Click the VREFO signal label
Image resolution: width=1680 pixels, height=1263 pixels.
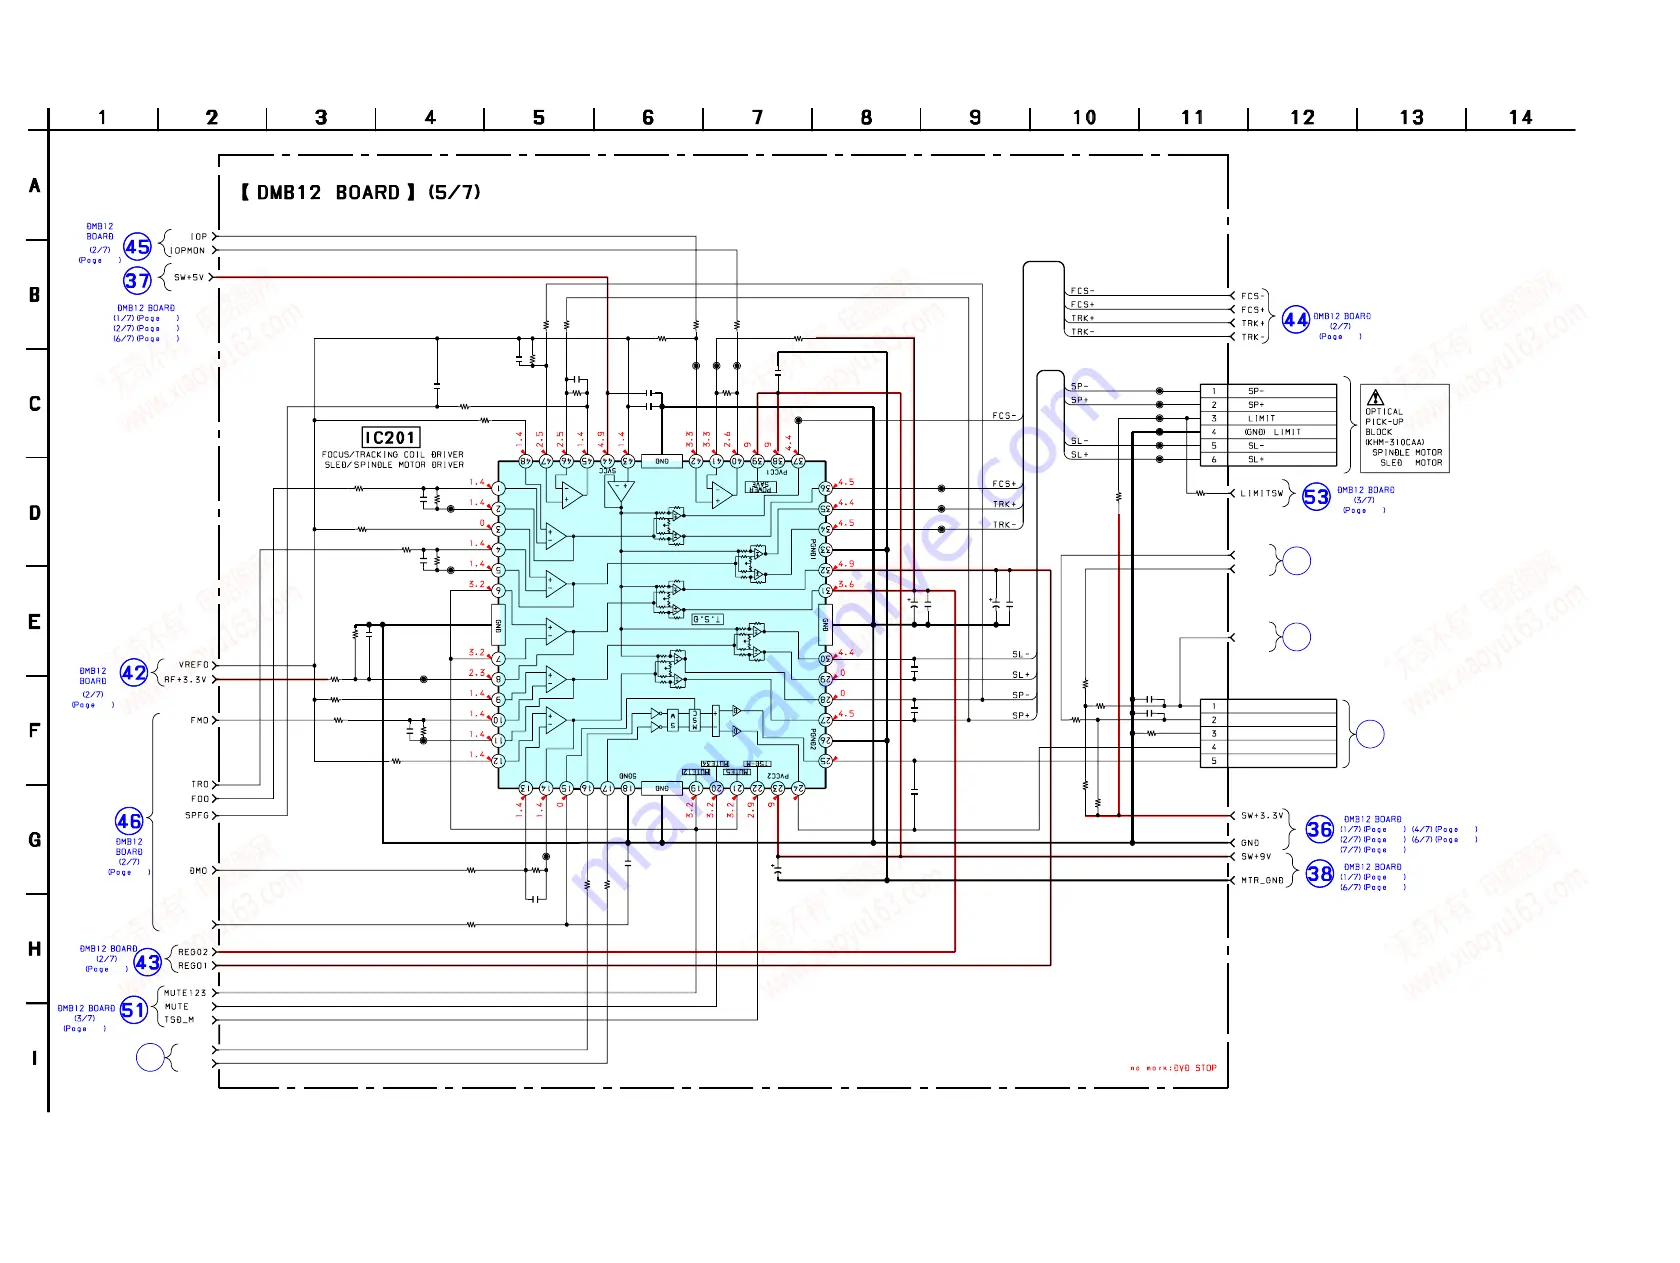click(194, 665)
